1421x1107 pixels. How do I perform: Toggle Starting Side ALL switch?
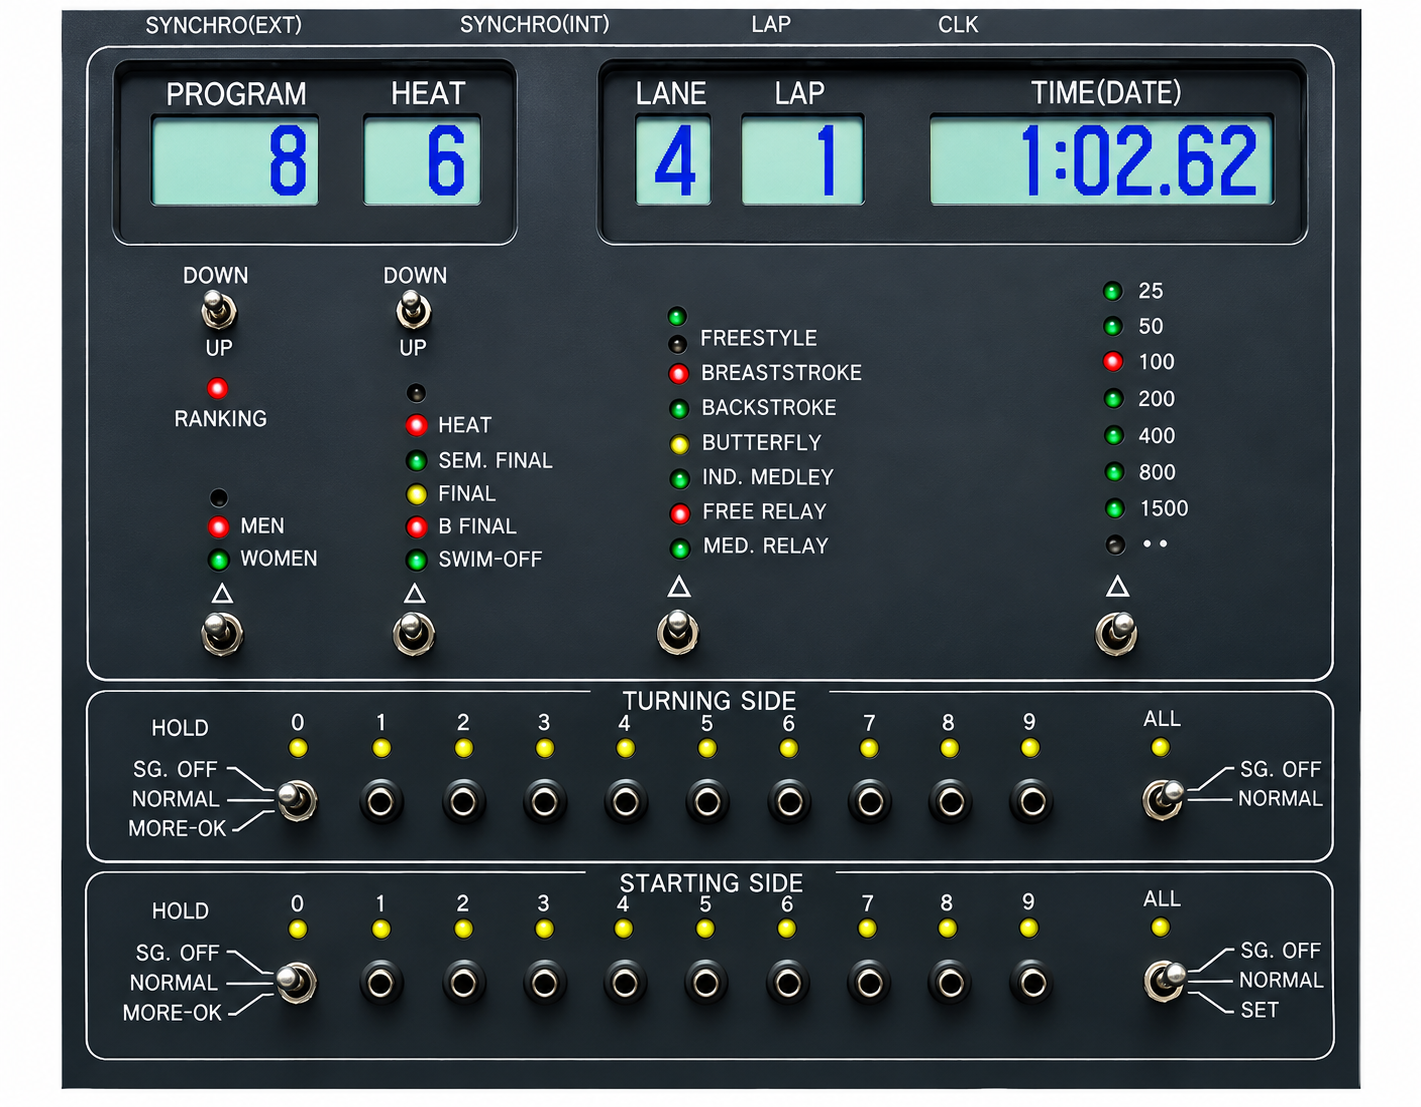click(1165, 980)
